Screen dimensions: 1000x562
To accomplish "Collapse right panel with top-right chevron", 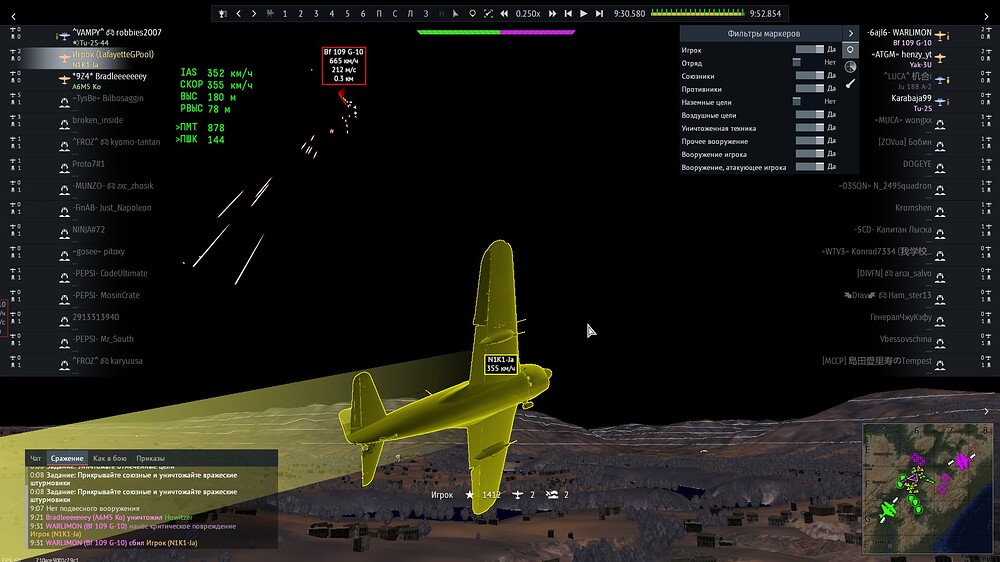I will [986, 17].
